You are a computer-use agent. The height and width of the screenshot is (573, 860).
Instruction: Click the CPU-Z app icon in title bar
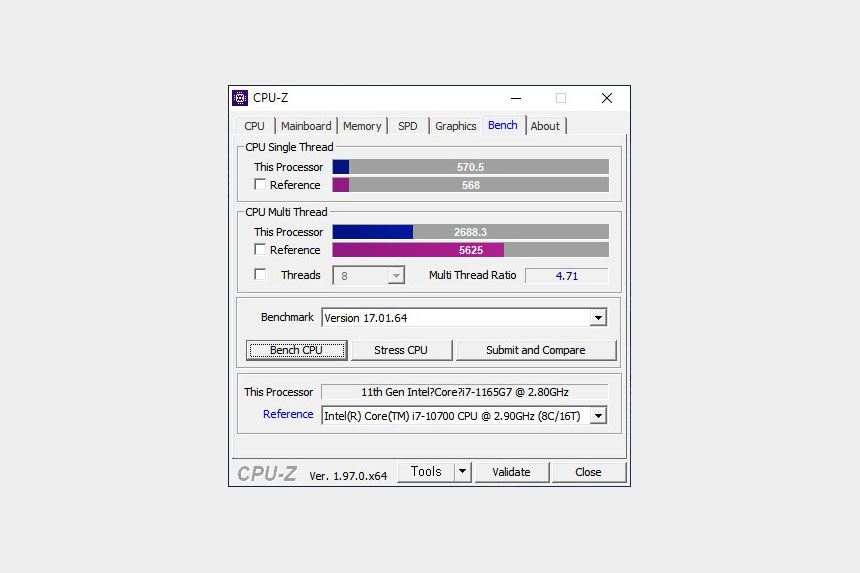(240, 98)
